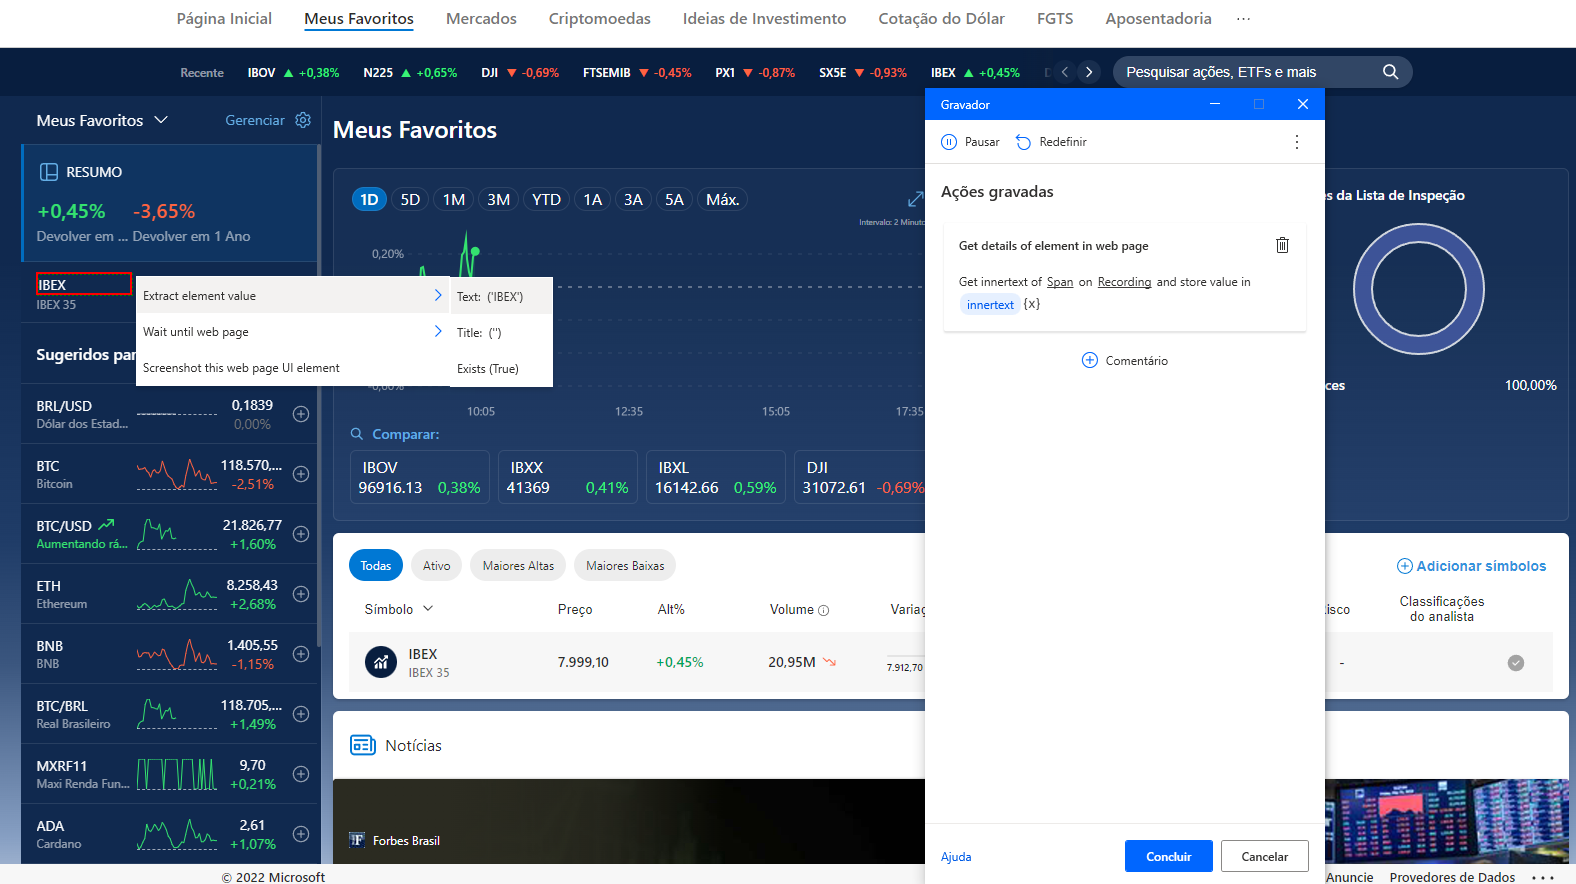The width and height of the screenshot is (1576, 884).
Task: Expand the Meus Favoritos list dropdown
Action: [161, 120]
